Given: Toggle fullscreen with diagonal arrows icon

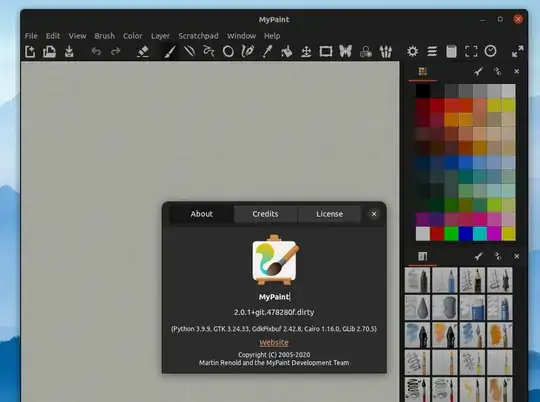Looking at the screenshot, I should (x=518, y=52).
